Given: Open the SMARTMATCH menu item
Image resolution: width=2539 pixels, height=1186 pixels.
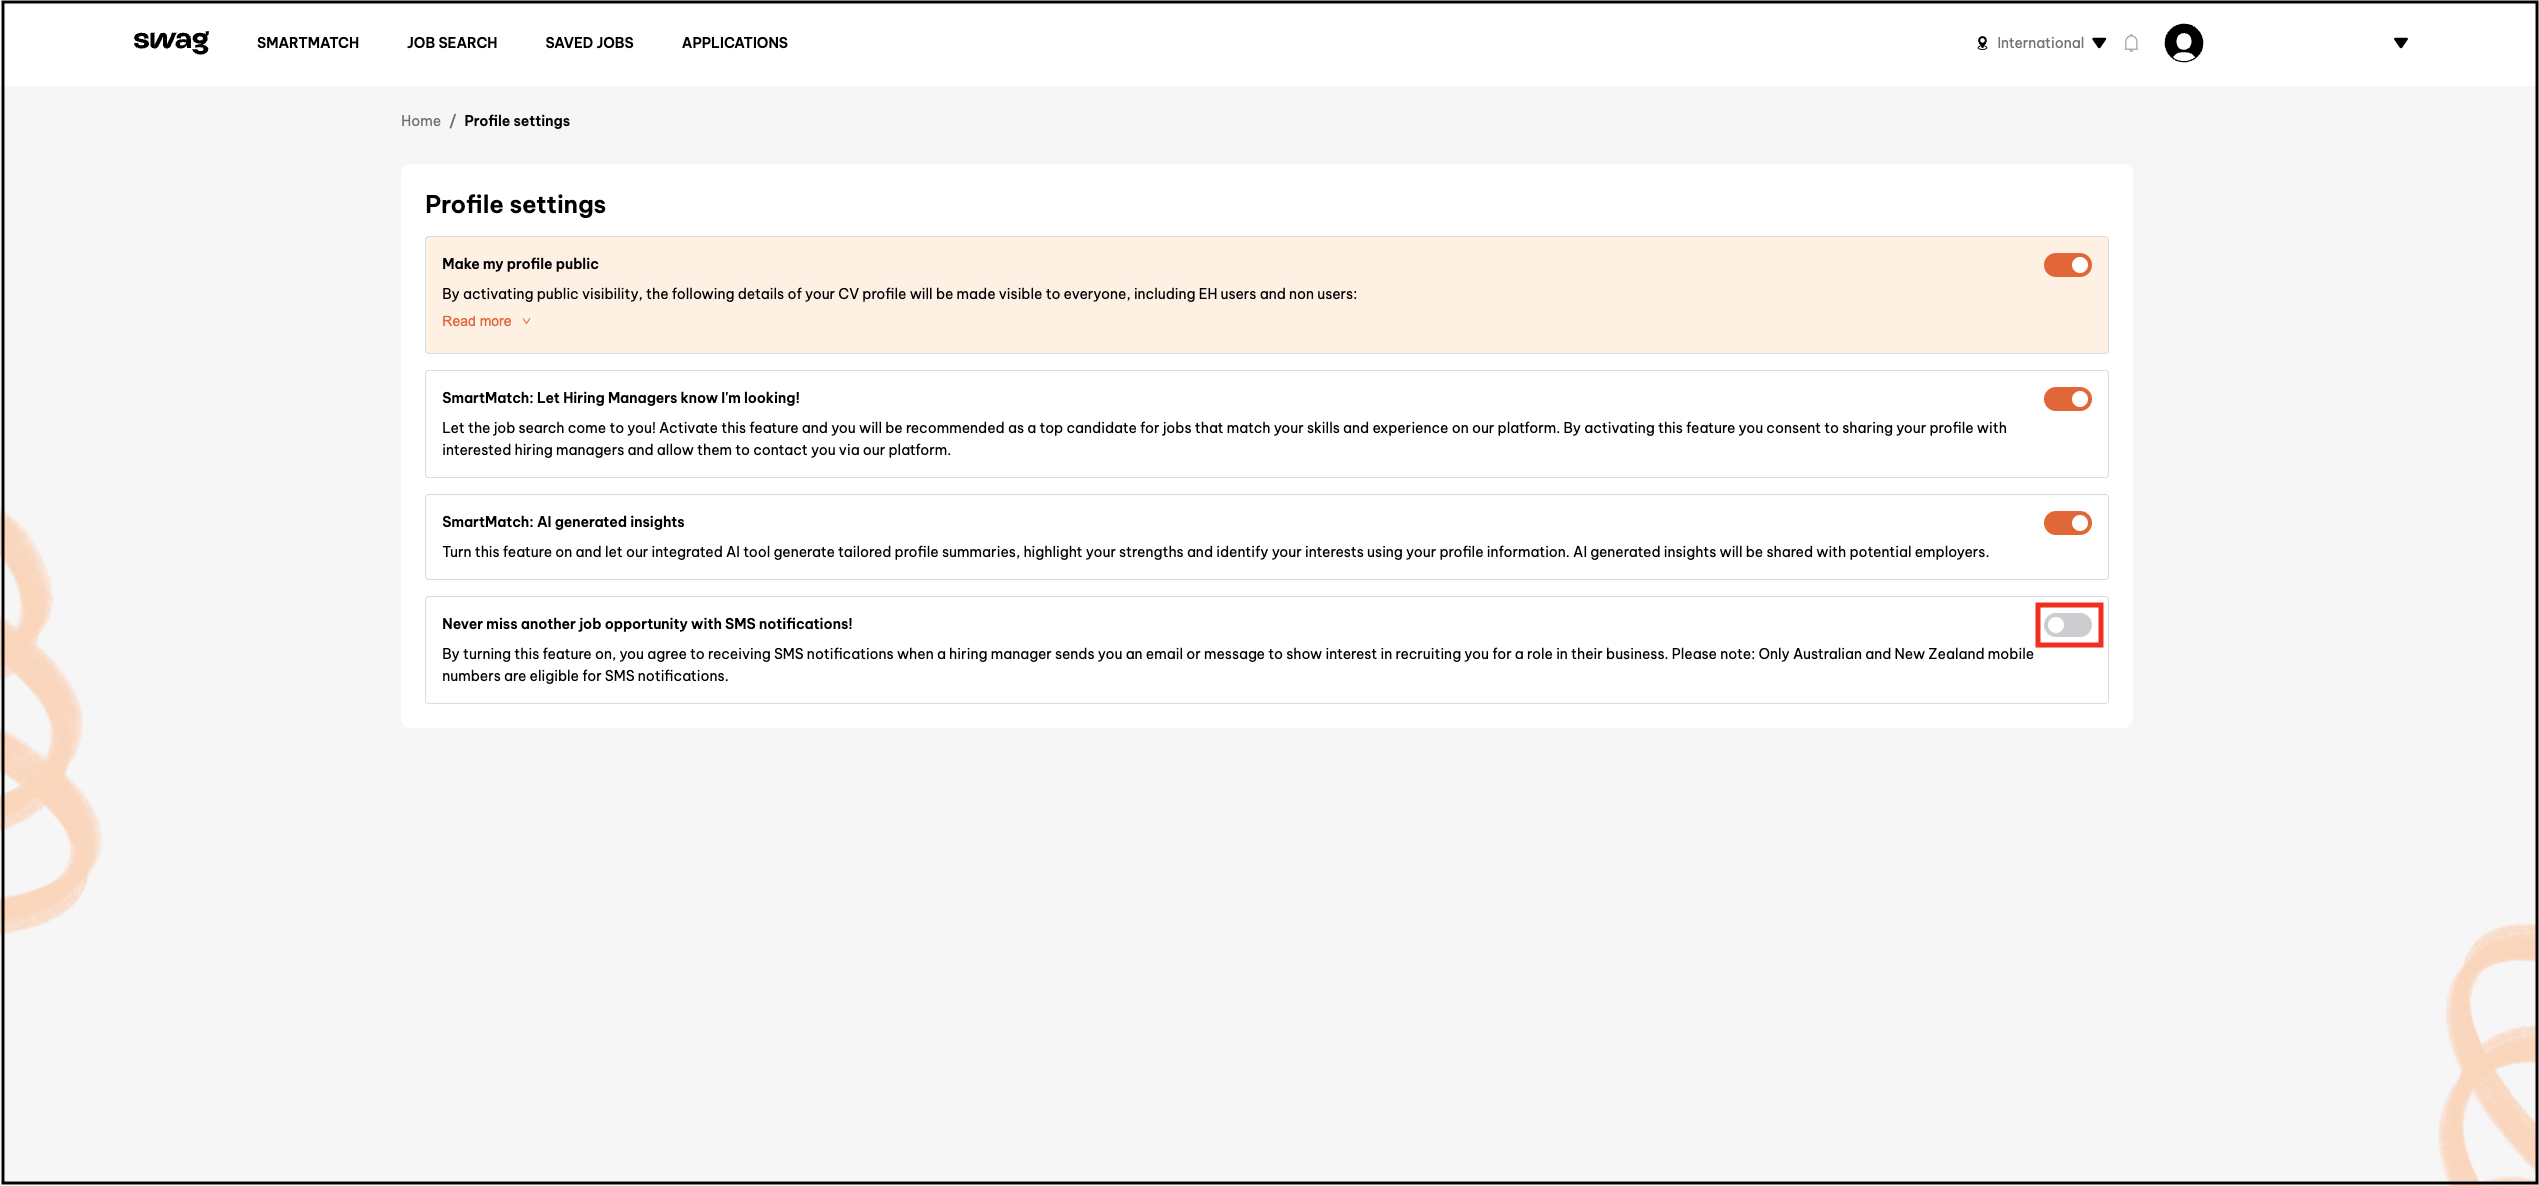Looking at the screenshot, I should pyautogui.click(x=308, y=43).
